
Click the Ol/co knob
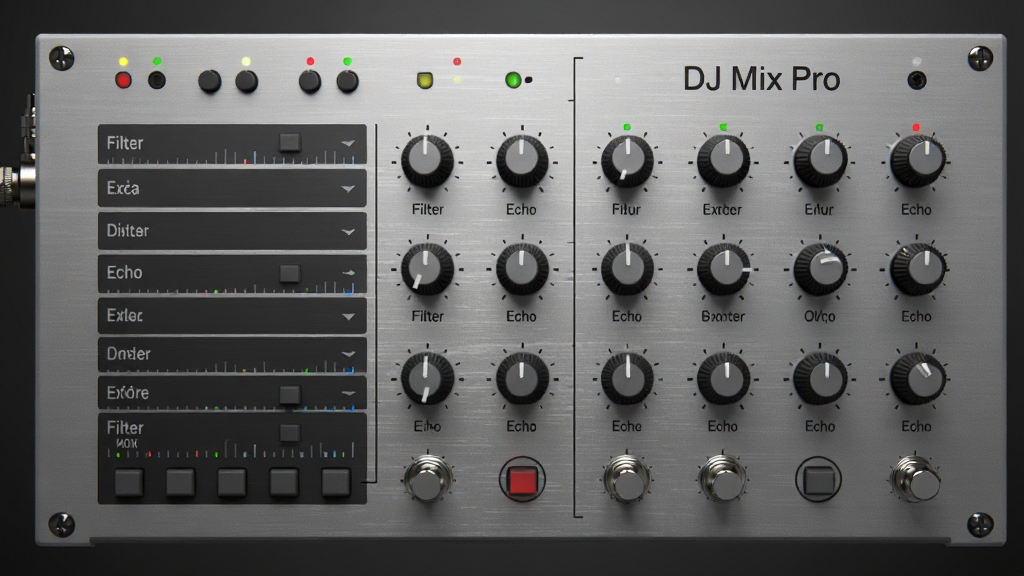tap(820, 268)
